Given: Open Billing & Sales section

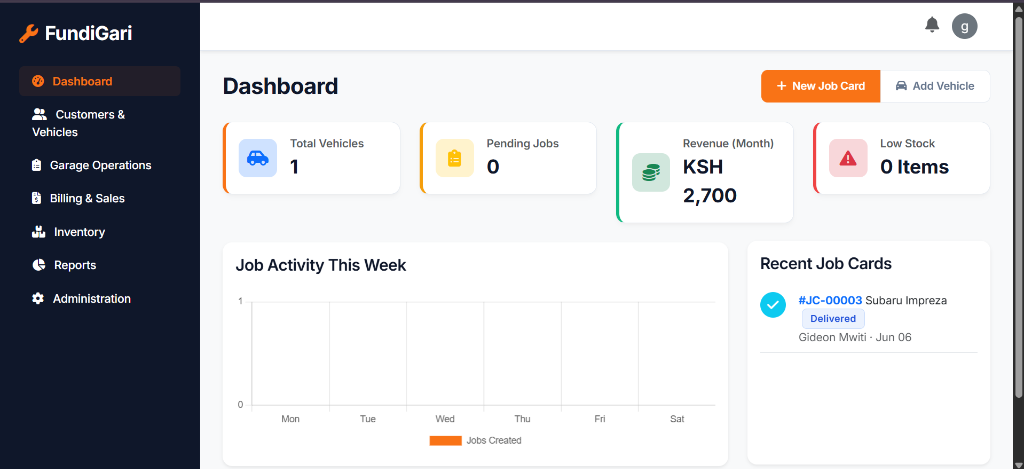Looking at the screenshot, I should click(x=100, y=198).
